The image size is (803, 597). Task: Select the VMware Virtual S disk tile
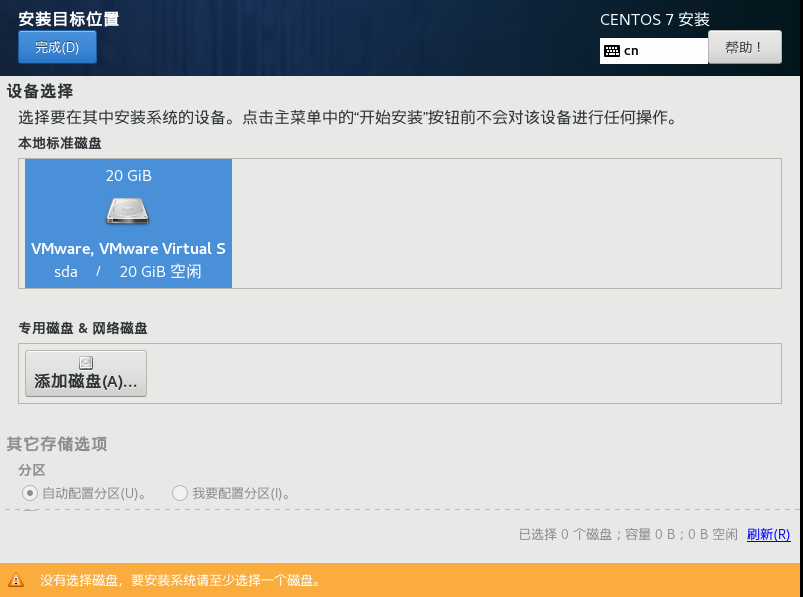pyautogui.click(x=128, y=223)
